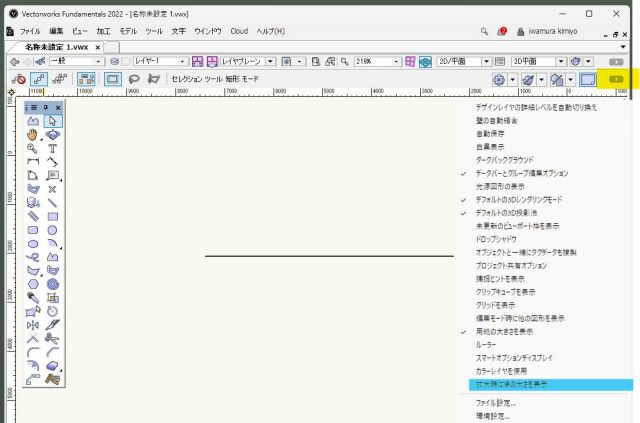Open the ファイル menu
Viewport: 640px width, 423px height.
click(30, 32)
